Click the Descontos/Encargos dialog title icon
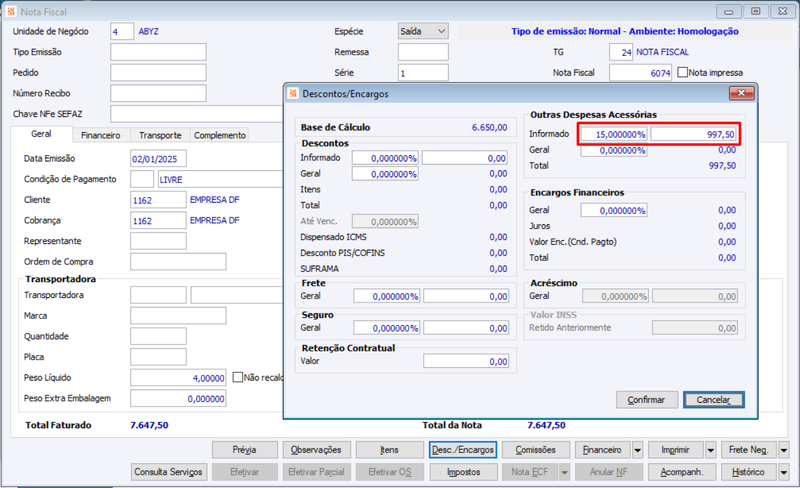 point(293,93)
